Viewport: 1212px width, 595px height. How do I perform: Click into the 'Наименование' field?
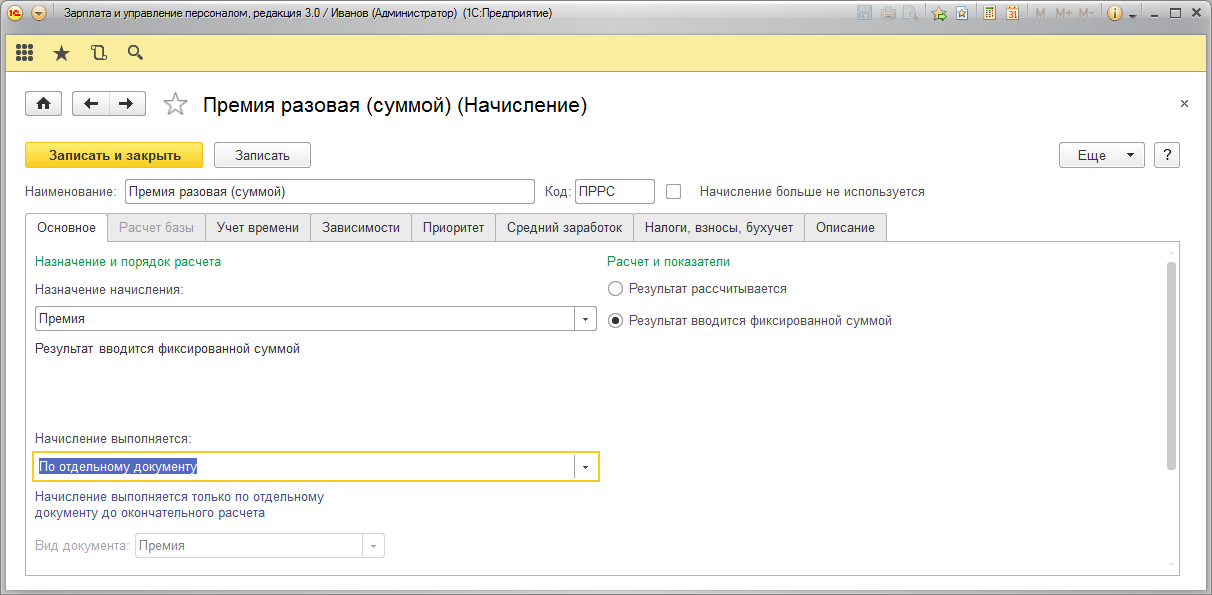(330, 191)
